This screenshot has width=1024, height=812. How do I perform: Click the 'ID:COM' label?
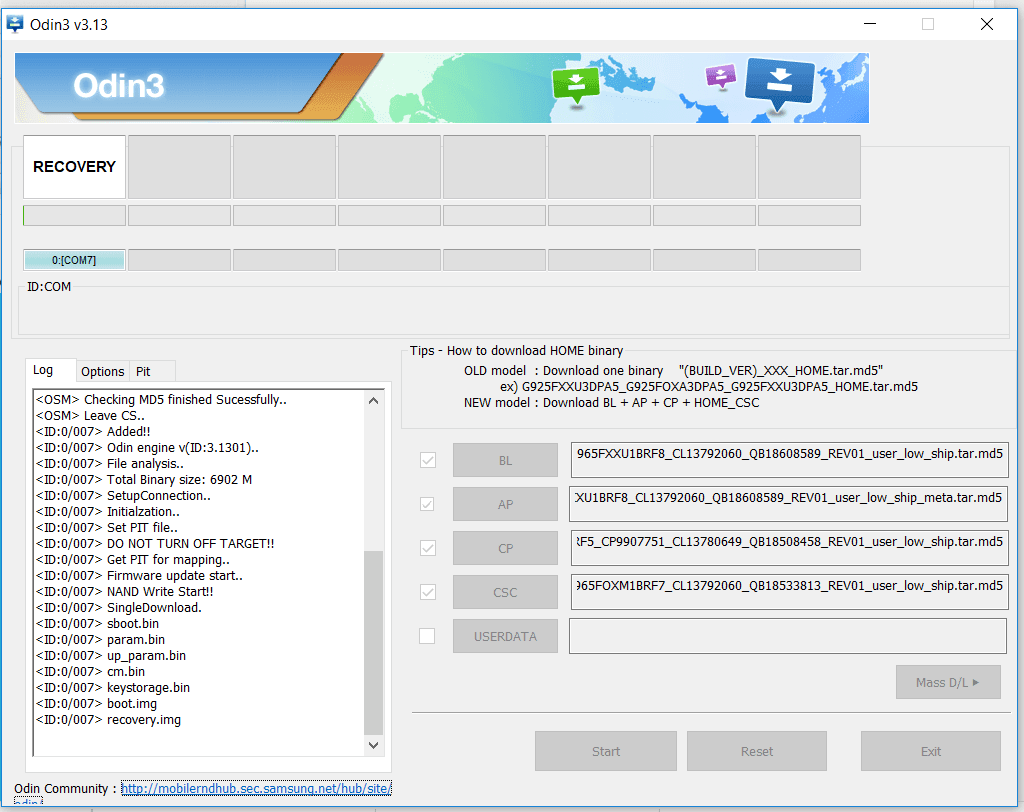49,287
